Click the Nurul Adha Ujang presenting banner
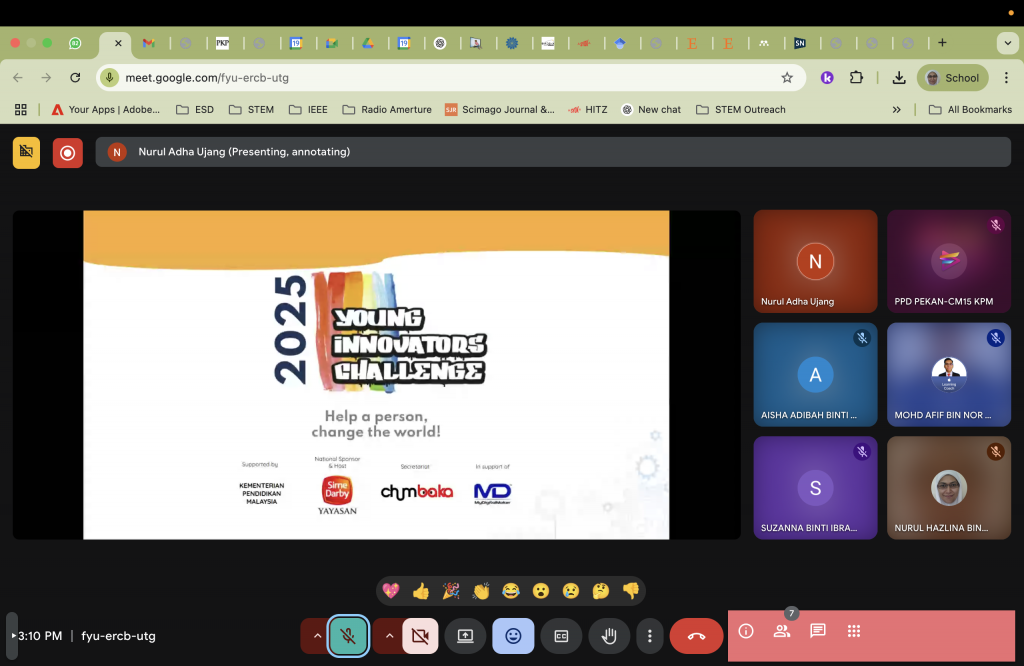 coord(553,152)
